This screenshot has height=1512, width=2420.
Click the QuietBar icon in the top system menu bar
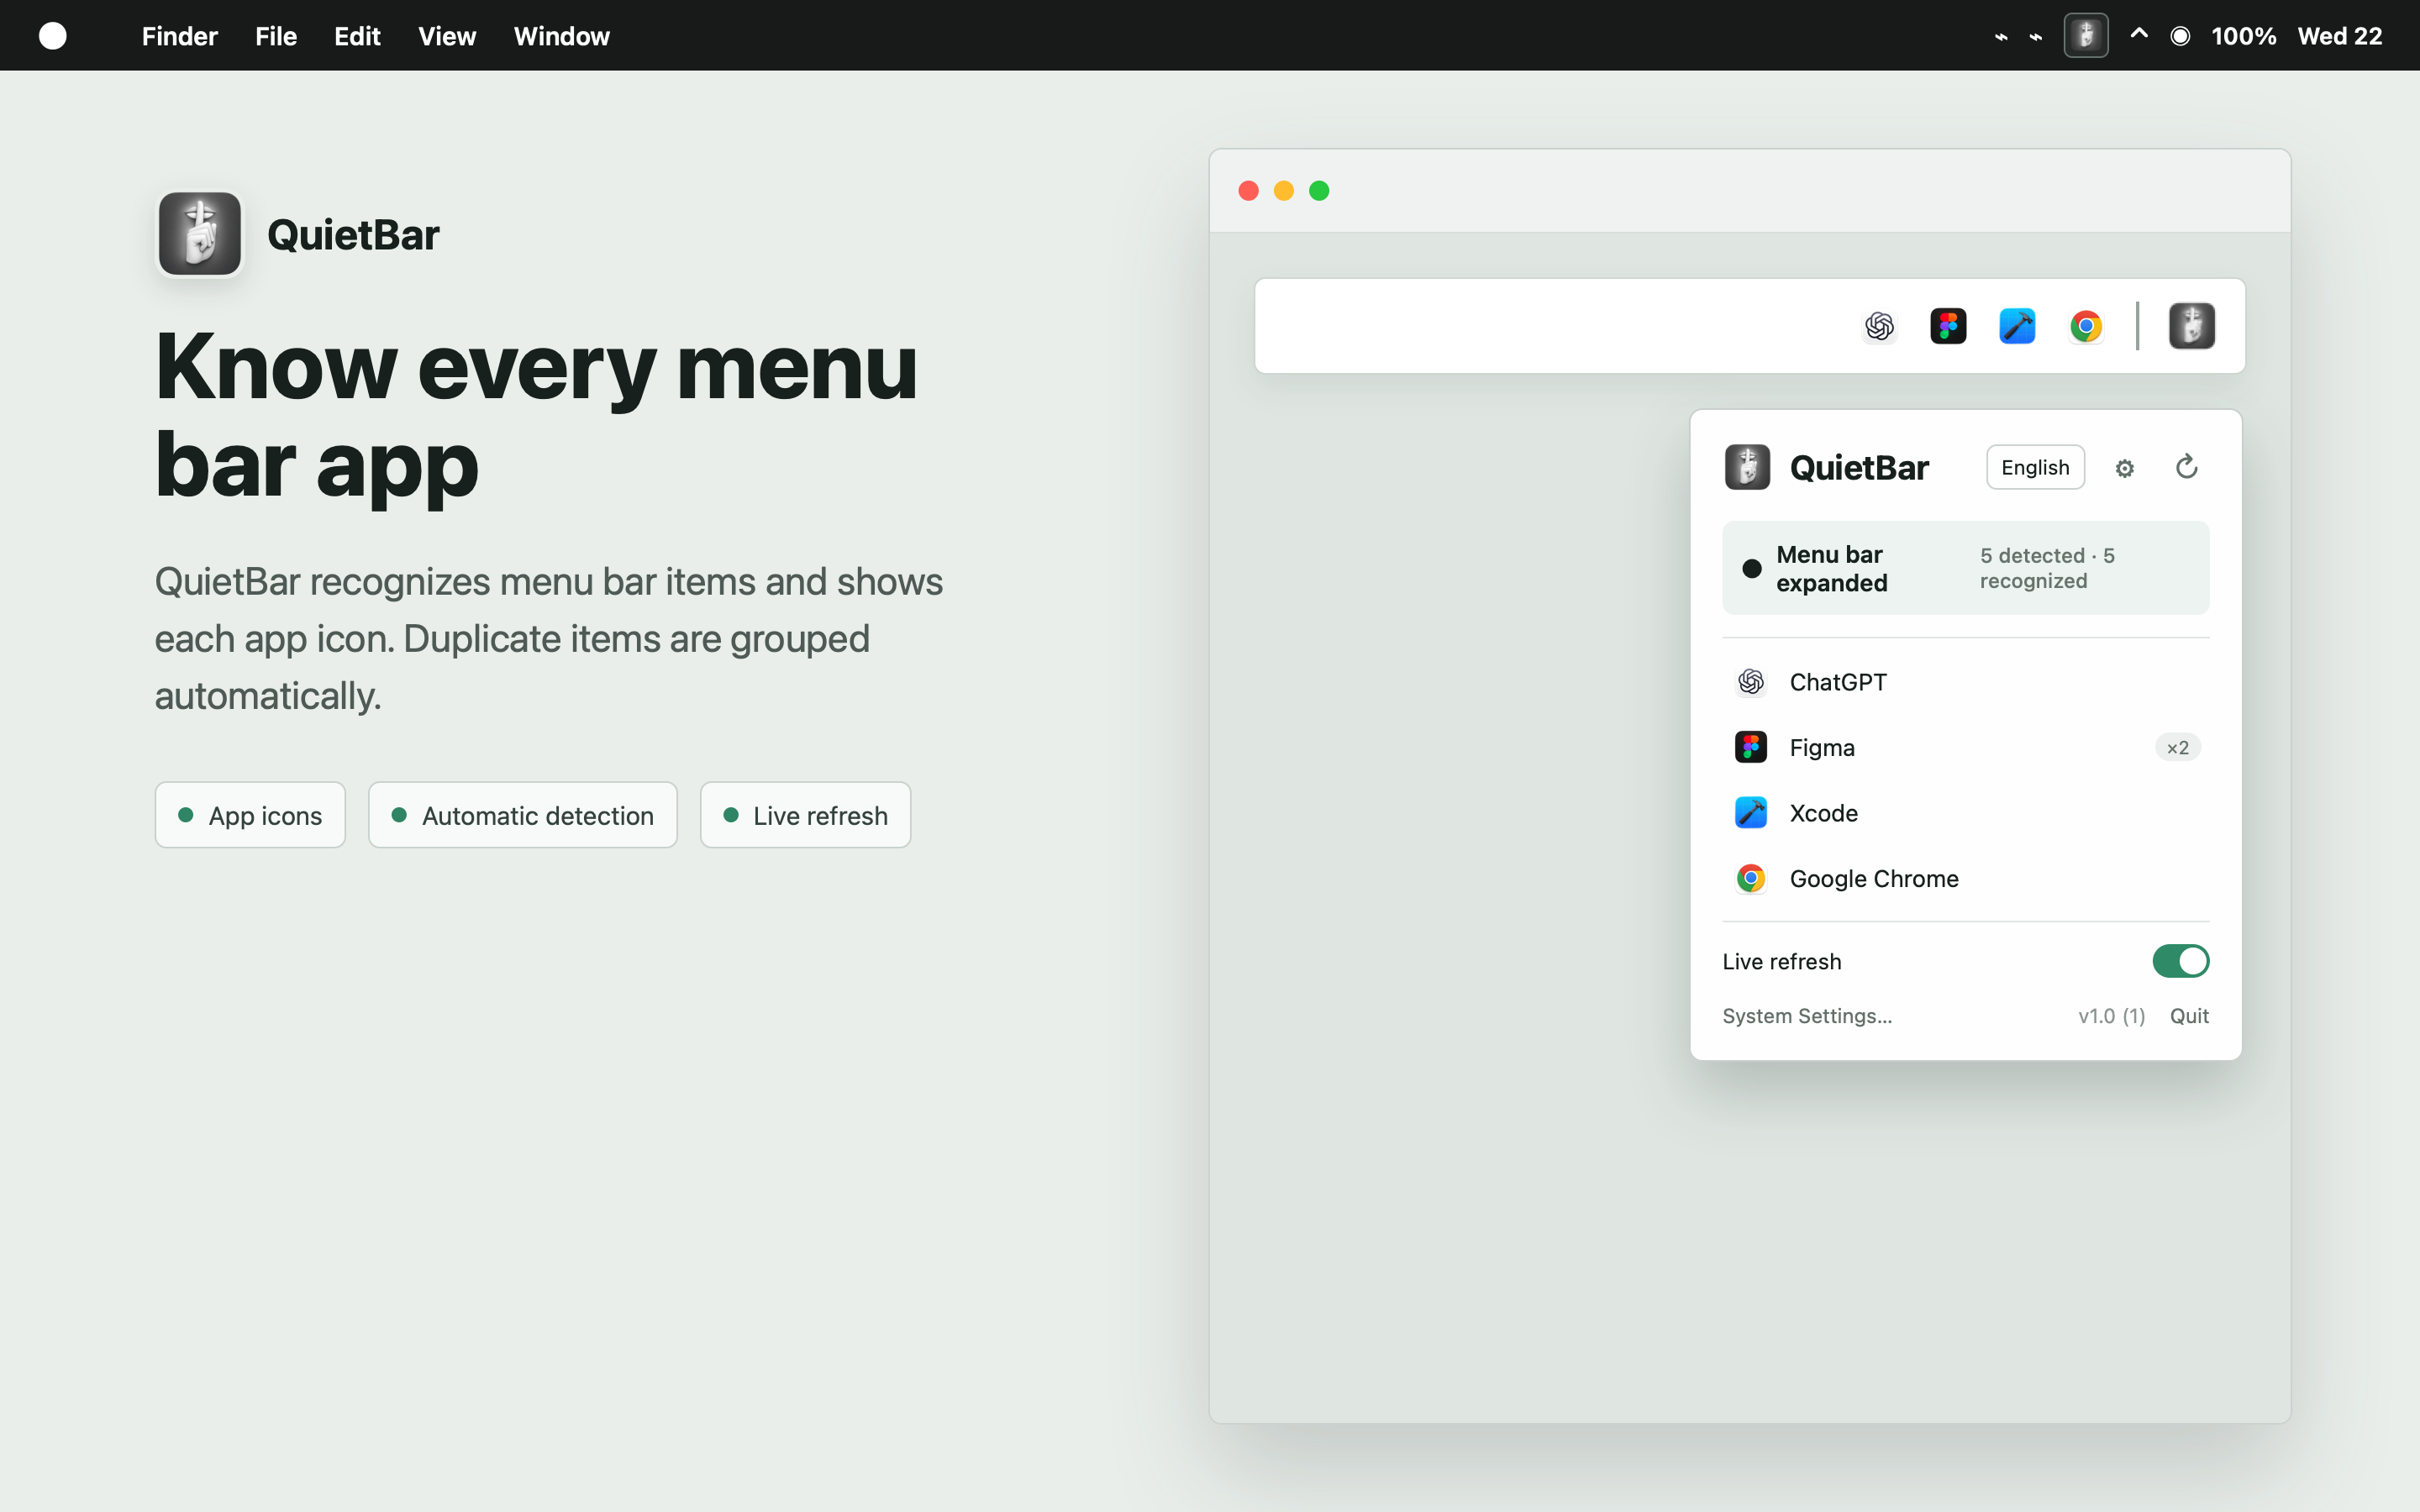pyautogui.click(x=2085, y=36)
